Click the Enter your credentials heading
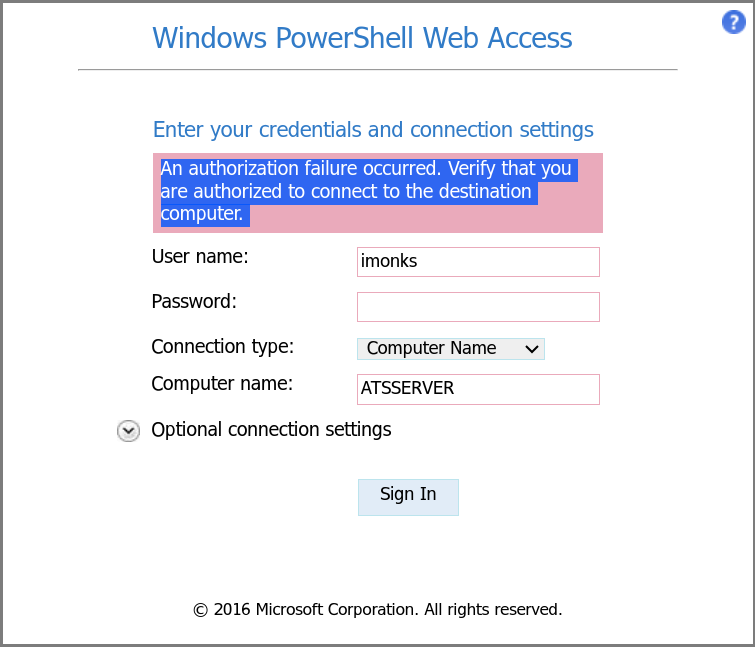 (x=373, y=129)
